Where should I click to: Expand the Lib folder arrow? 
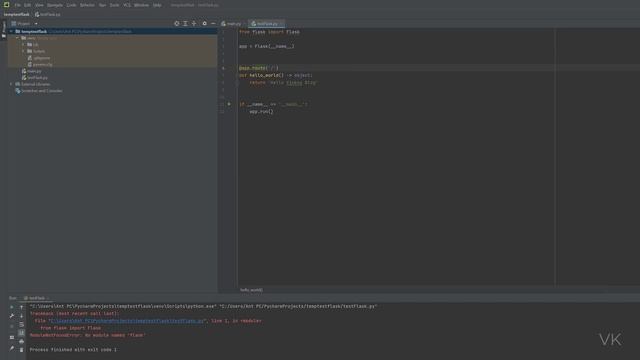pos(24,44)
